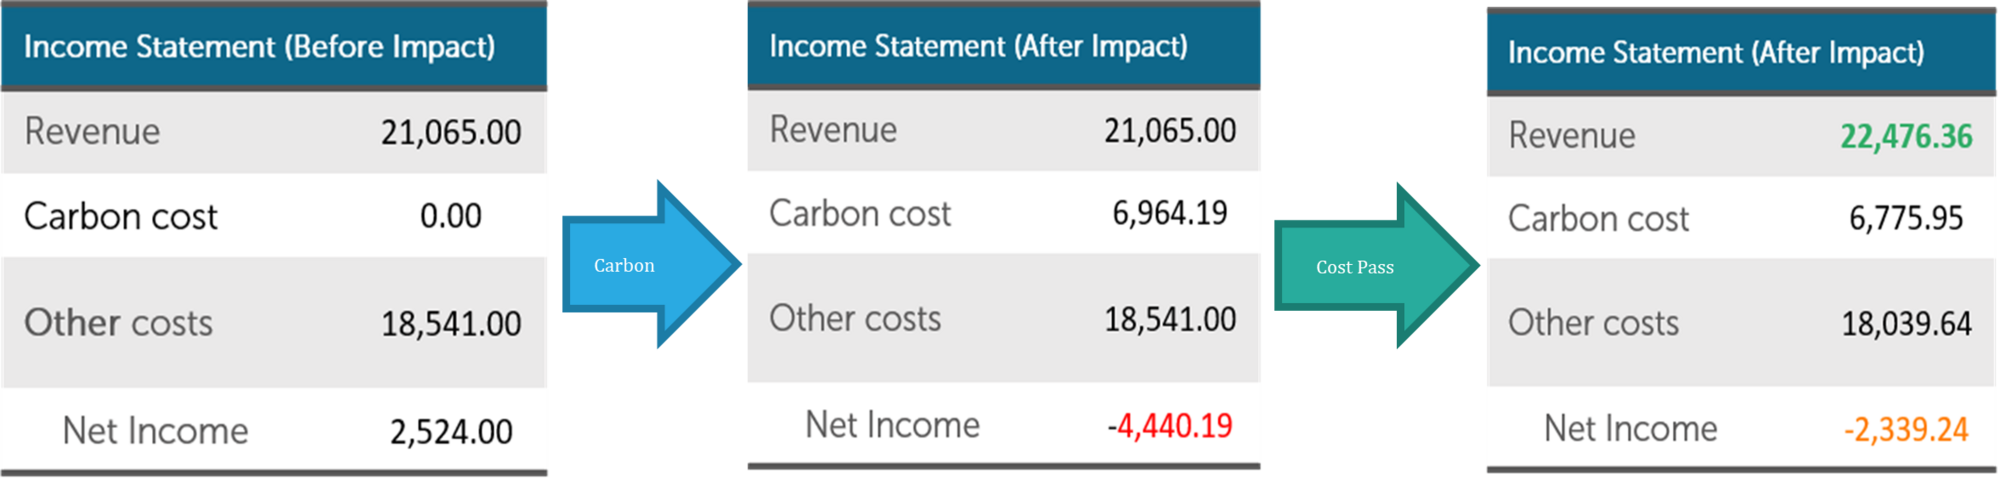Click the red net income -4,440.19

tap(1170, 426)
